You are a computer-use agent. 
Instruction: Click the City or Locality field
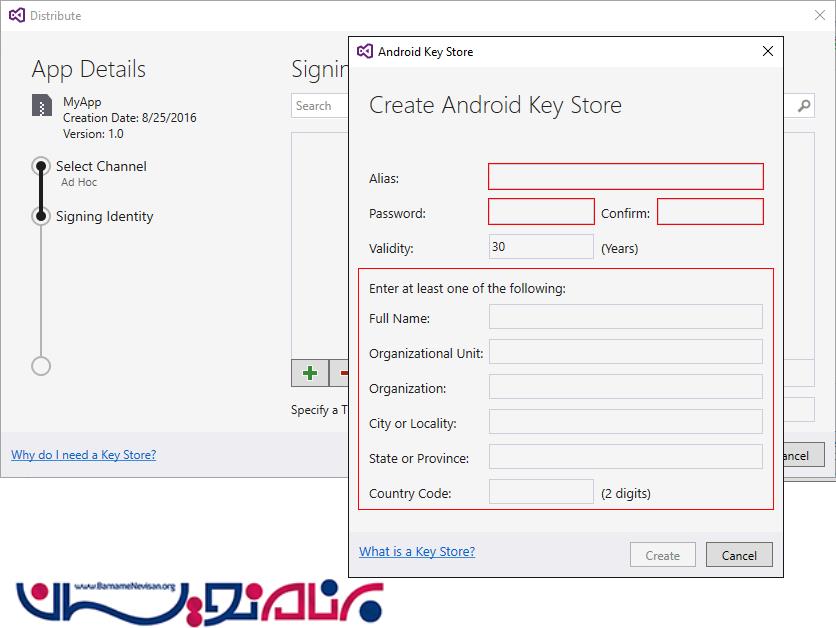tap(625, 422)
